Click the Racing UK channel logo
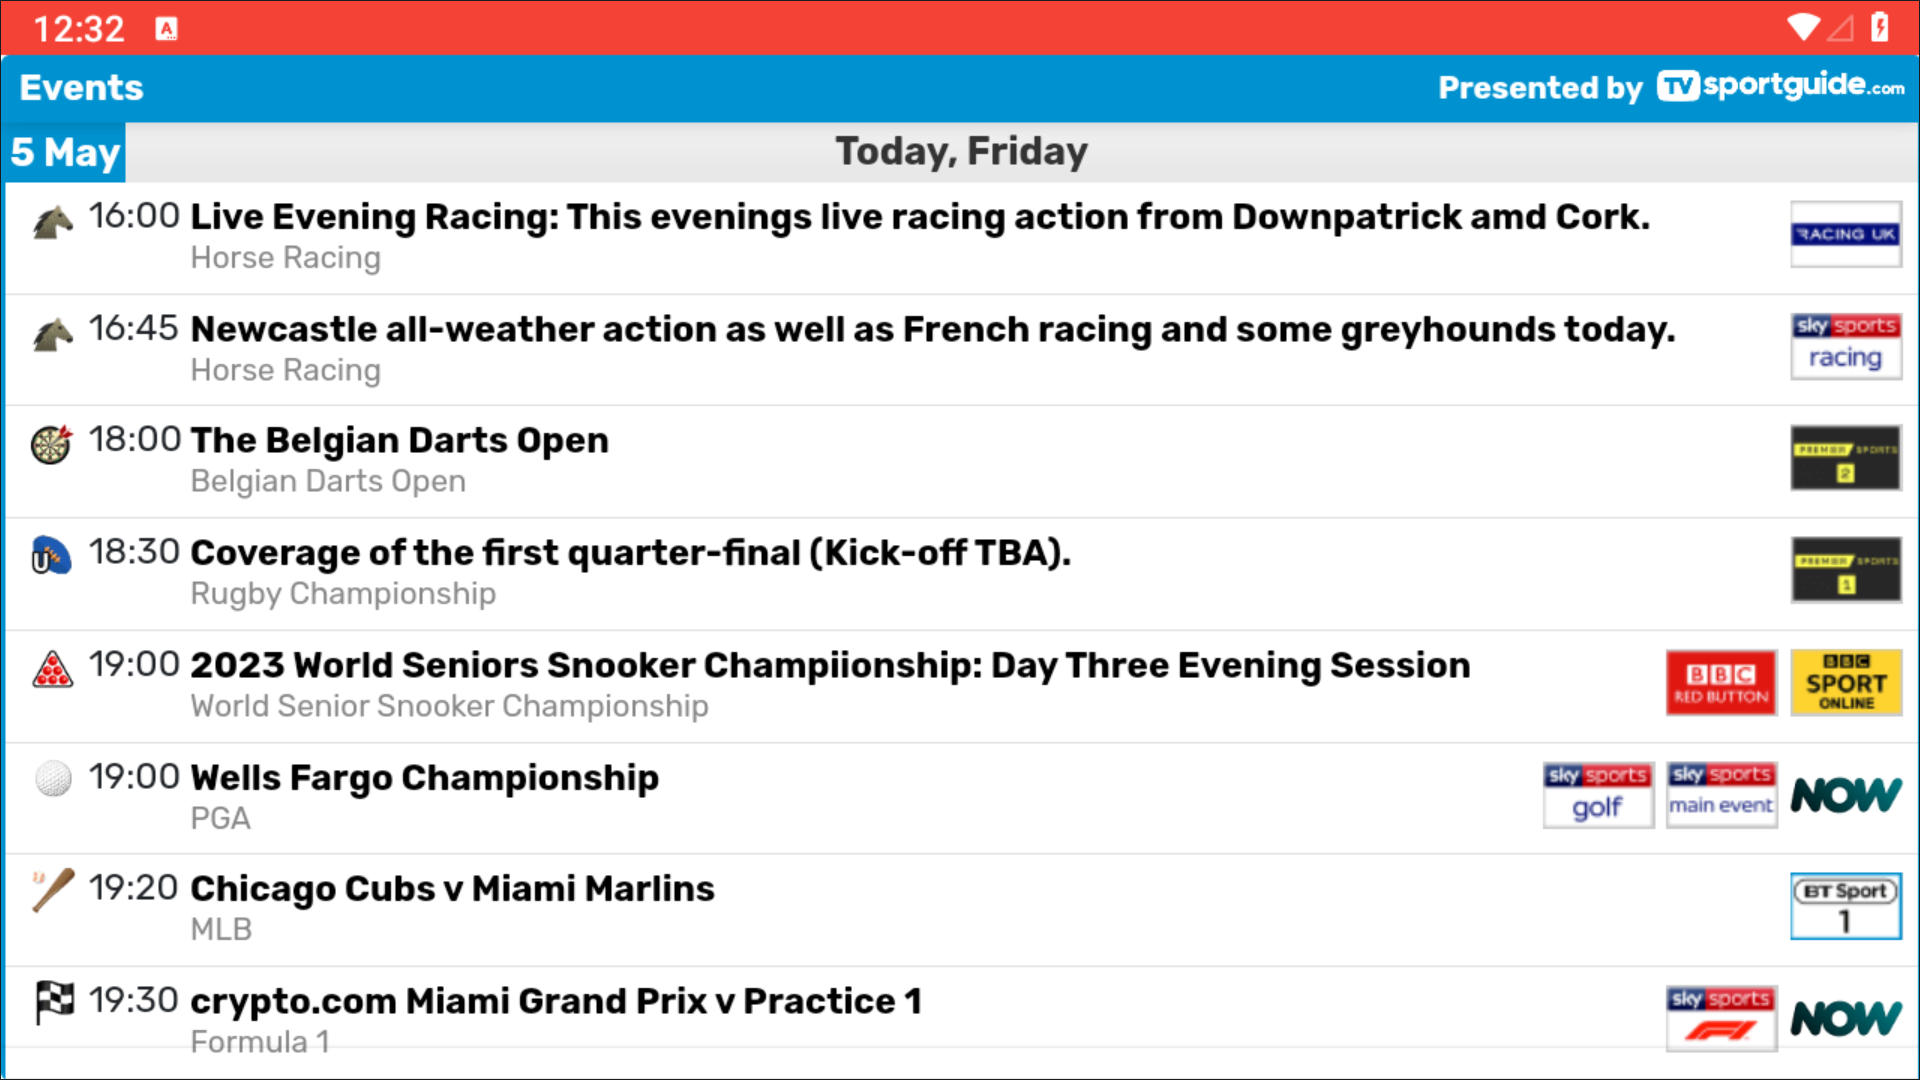 coord(1845,235)
